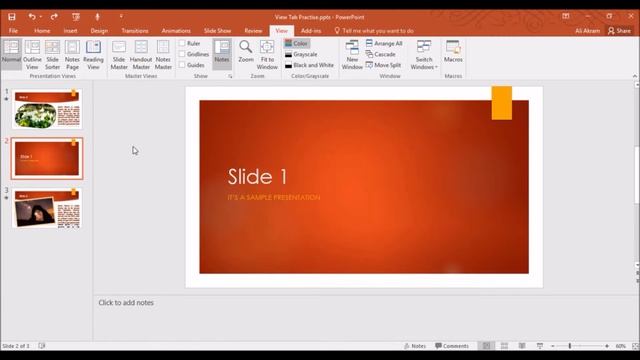Save the presentation from the quick access toolbar
The image size is (640, 360).
[11, 17]
